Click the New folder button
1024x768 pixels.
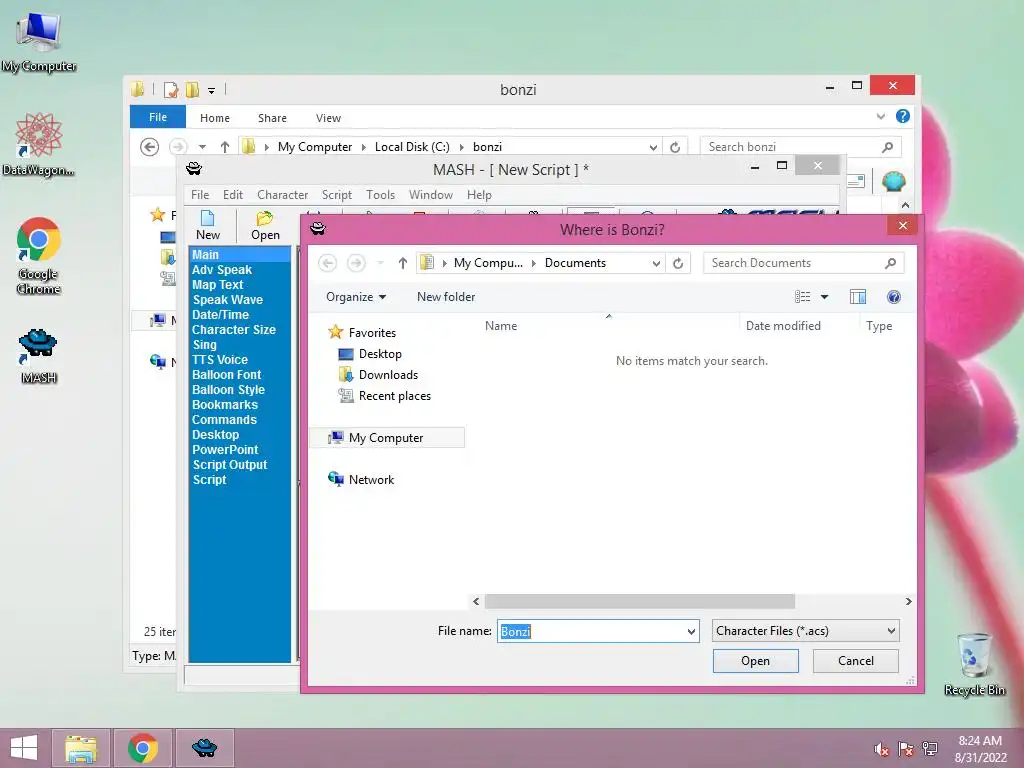click(x=446, y=296)
